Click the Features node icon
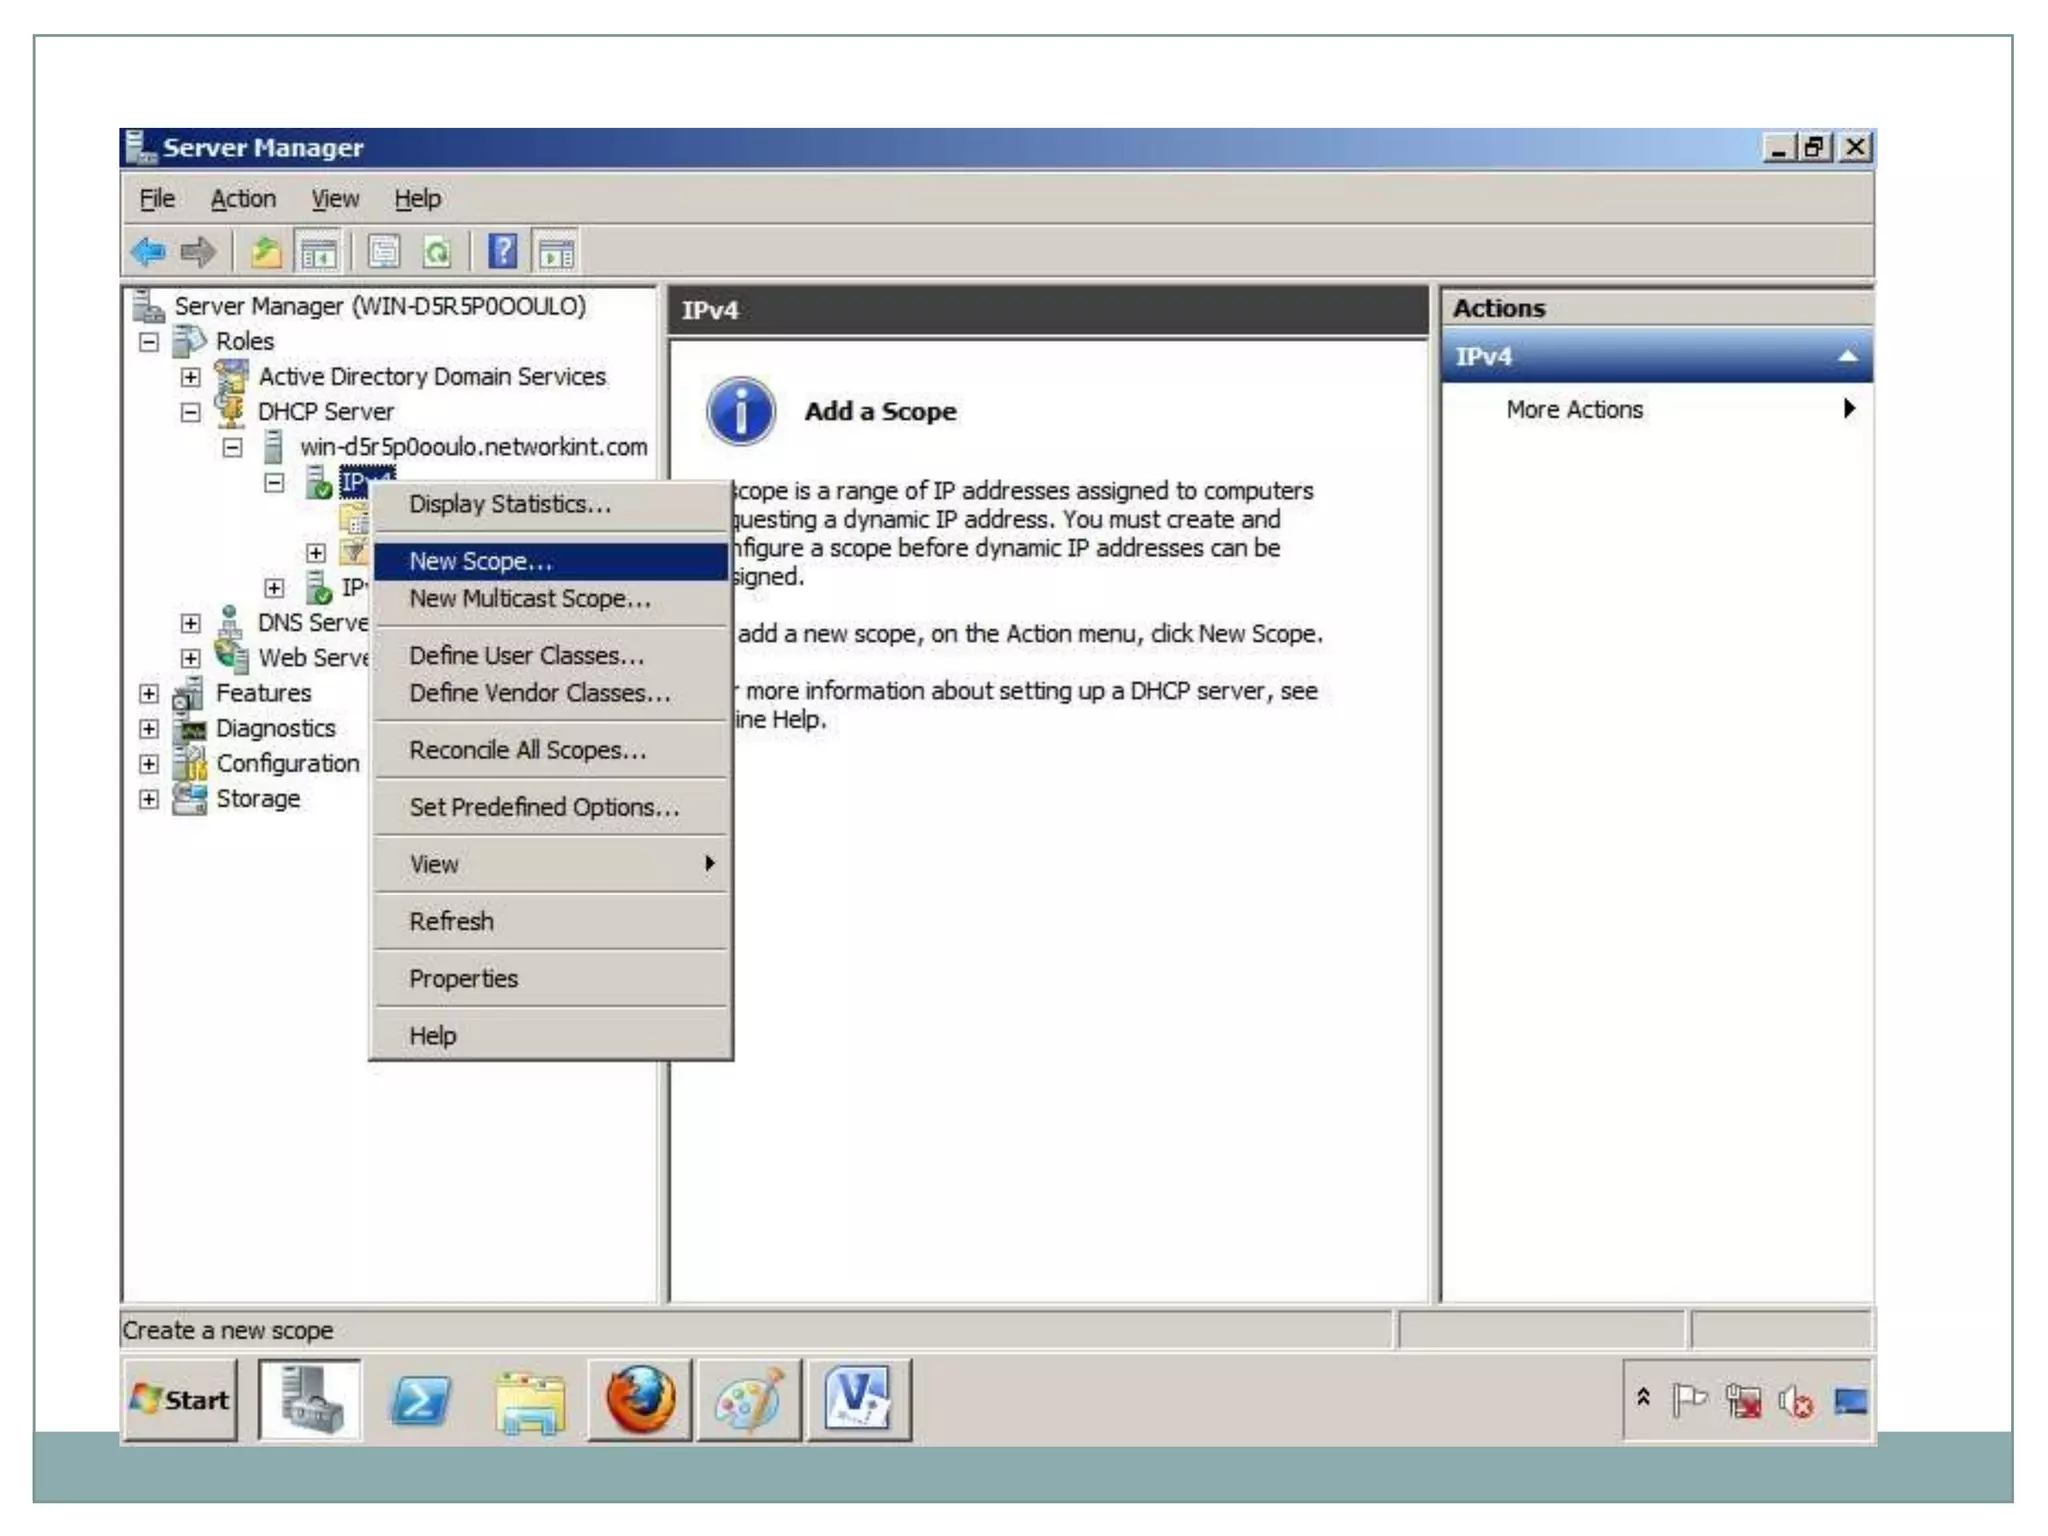This screenshot has height=1536, width=2048. (189, 692)
